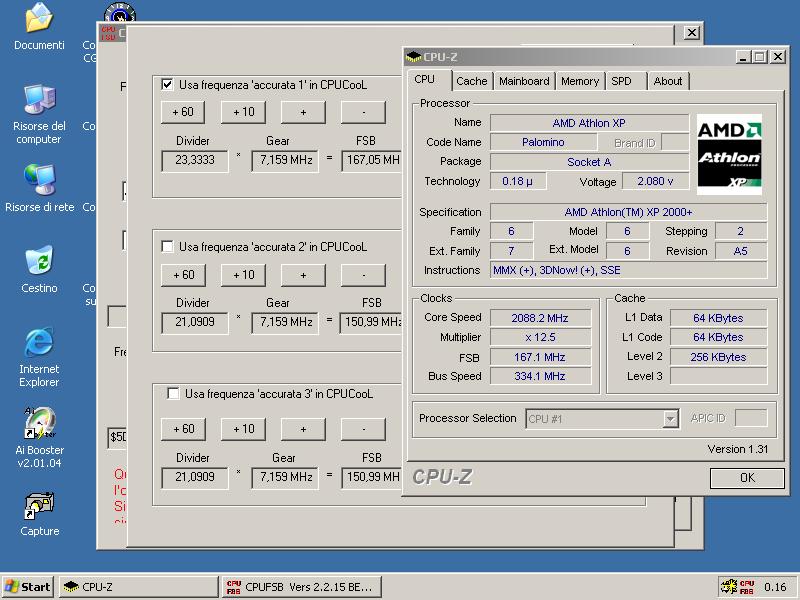Click FSB field showing 167,05 MHz
Viewport: 800px width, 600px height.
(372, 160)
